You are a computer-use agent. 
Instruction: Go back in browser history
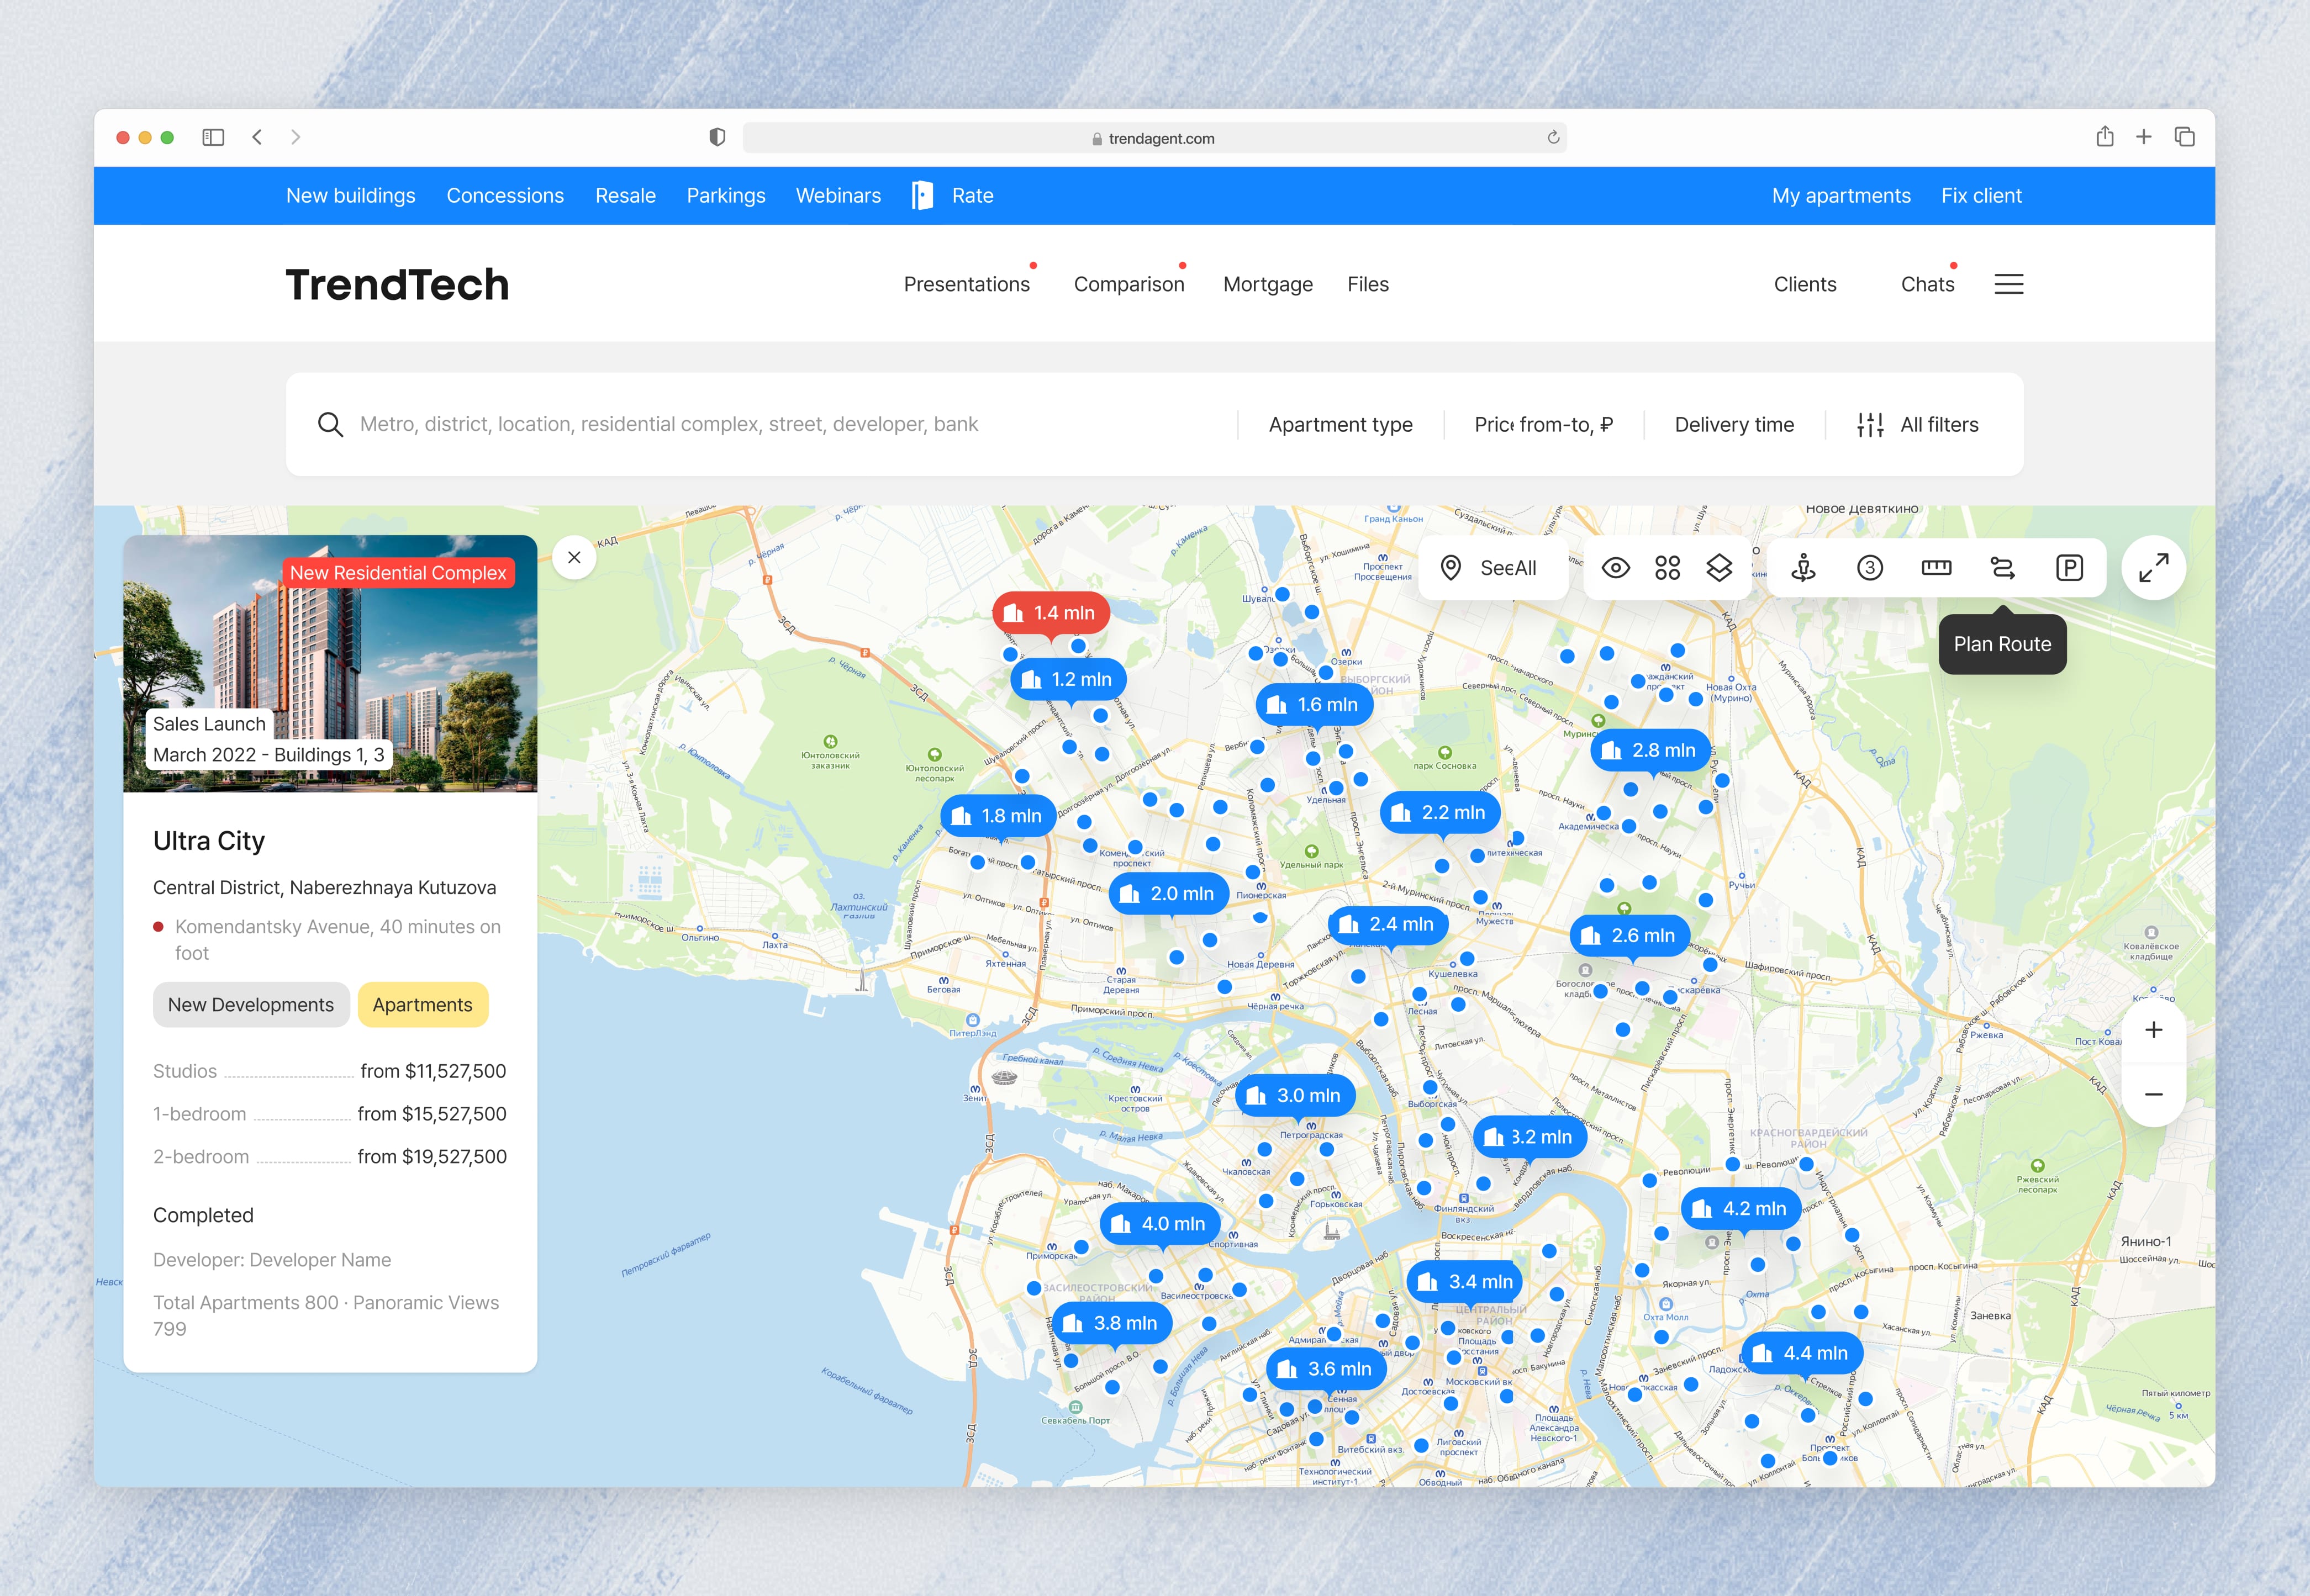click(x=257, y=137)
